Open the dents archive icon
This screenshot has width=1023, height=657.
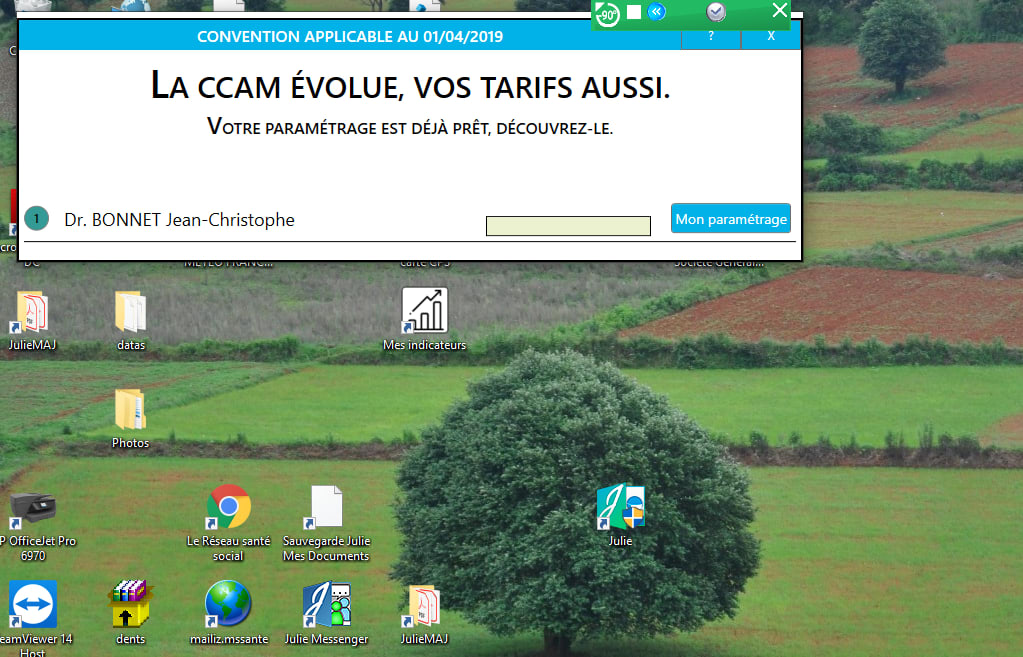point(131,605)
